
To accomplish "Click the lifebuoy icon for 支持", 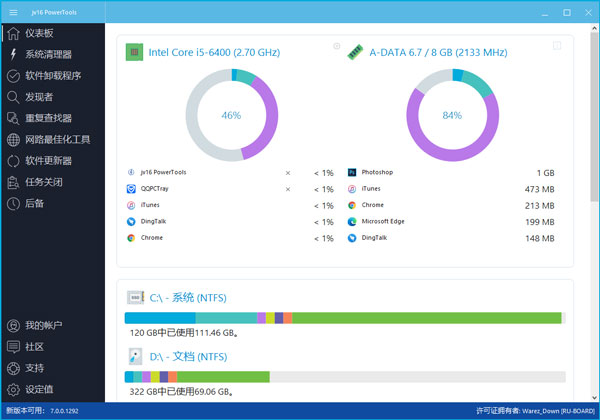I will coord(13,368).
